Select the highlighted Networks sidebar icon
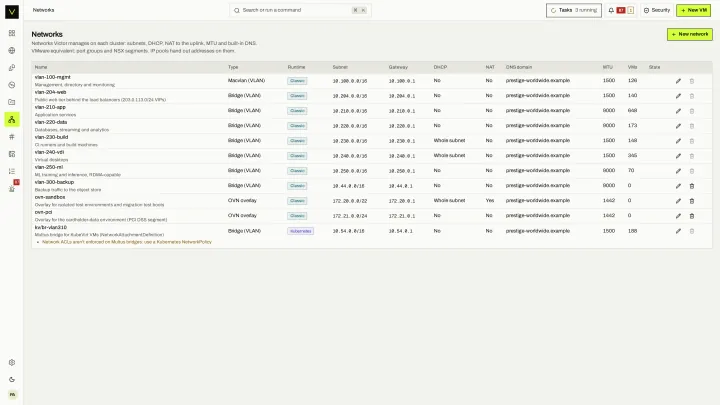 coord(12,119)
